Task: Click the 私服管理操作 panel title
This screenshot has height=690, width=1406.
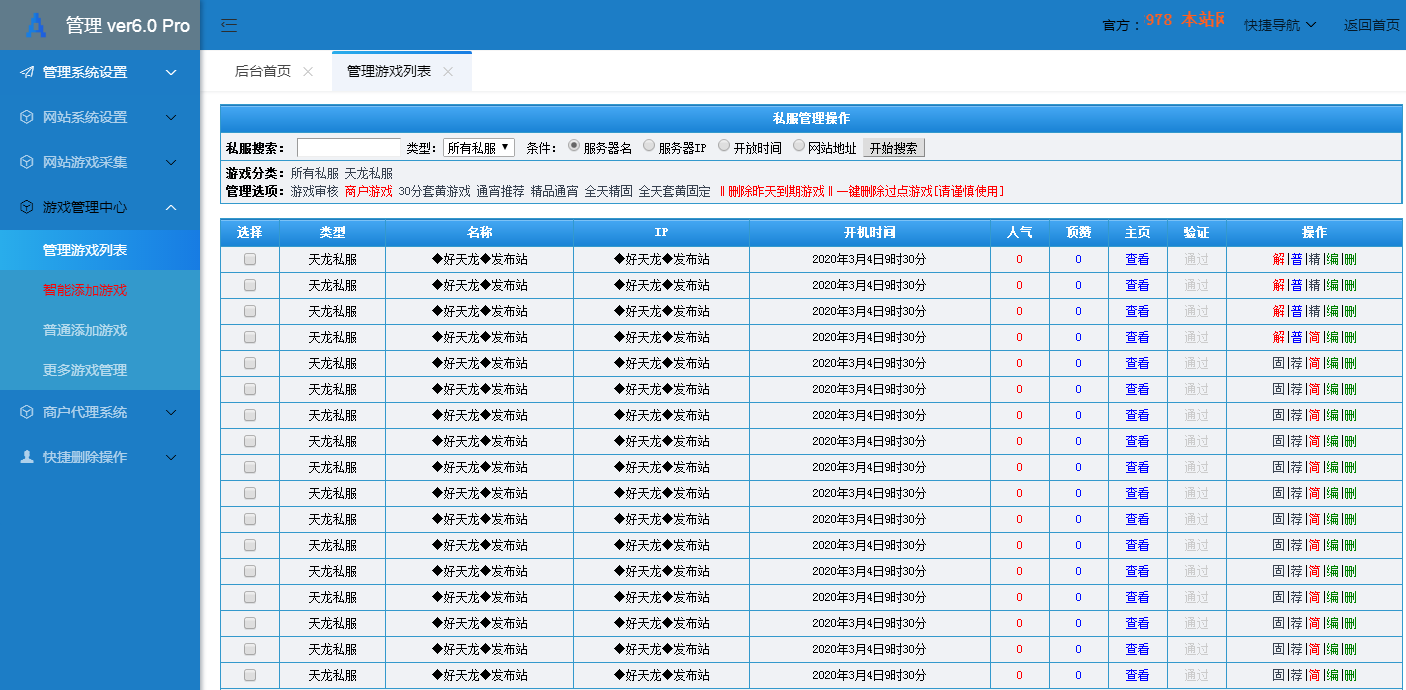Action: click(x=811, y=118)
